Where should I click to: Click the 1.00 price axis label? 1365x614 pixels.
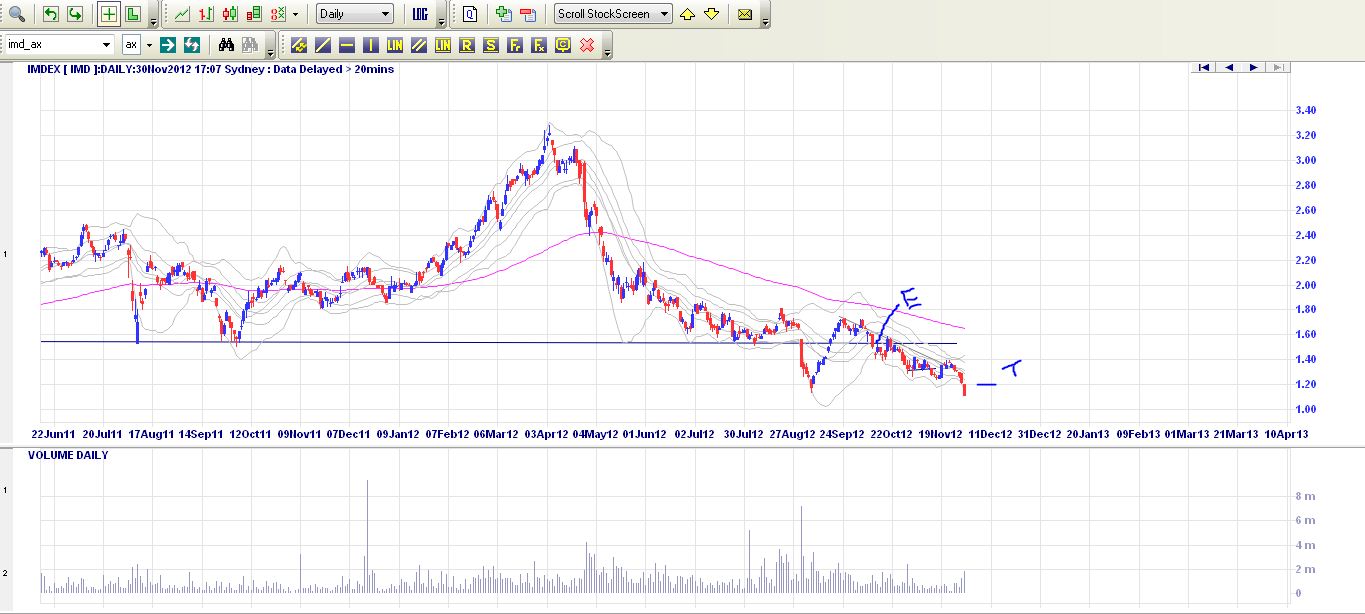1305,409
